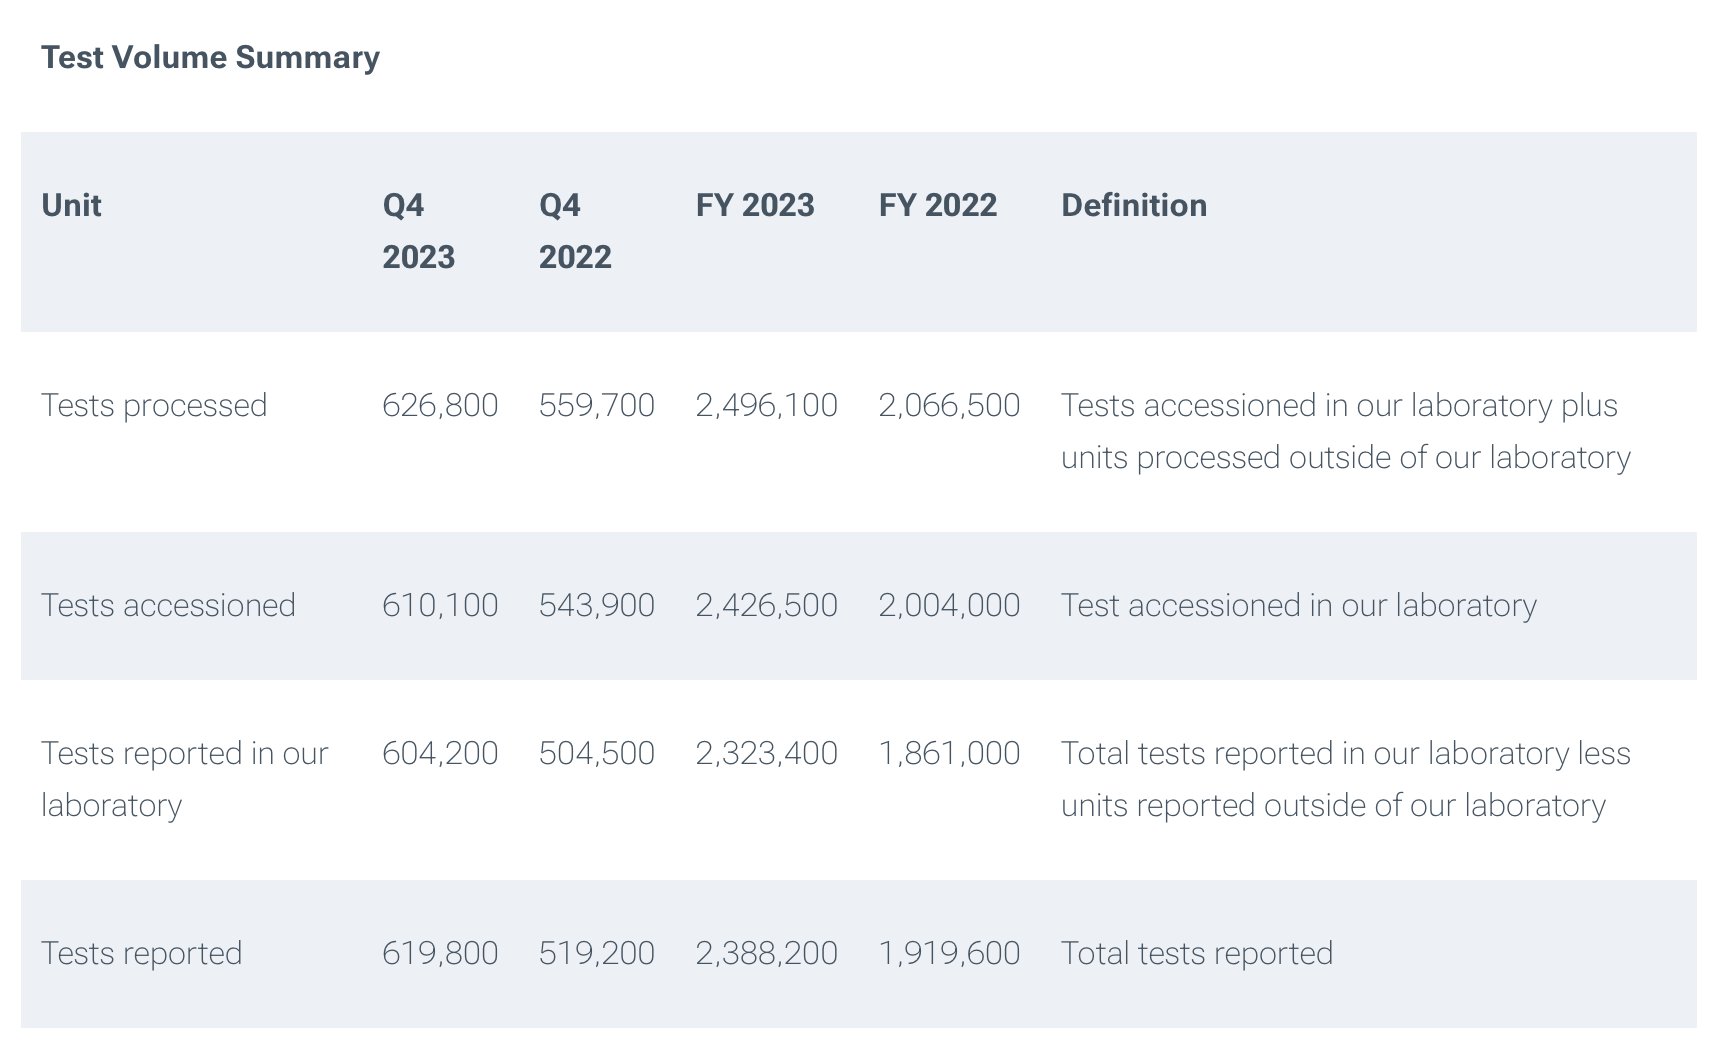Select the Tests processed row label
The image size is (1722, 1056).
pos(154,405)
